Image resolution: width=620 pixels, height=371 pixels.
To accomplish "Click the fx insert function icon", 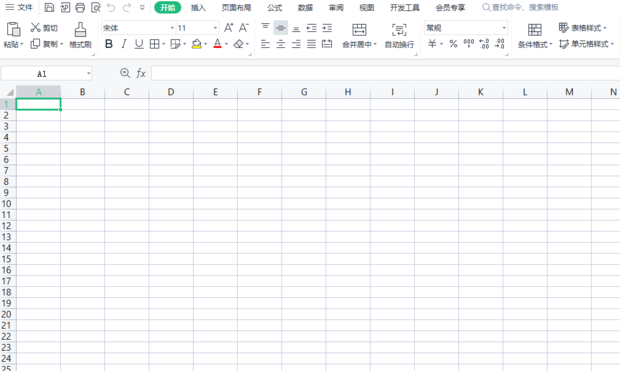I will pos(141,73).
